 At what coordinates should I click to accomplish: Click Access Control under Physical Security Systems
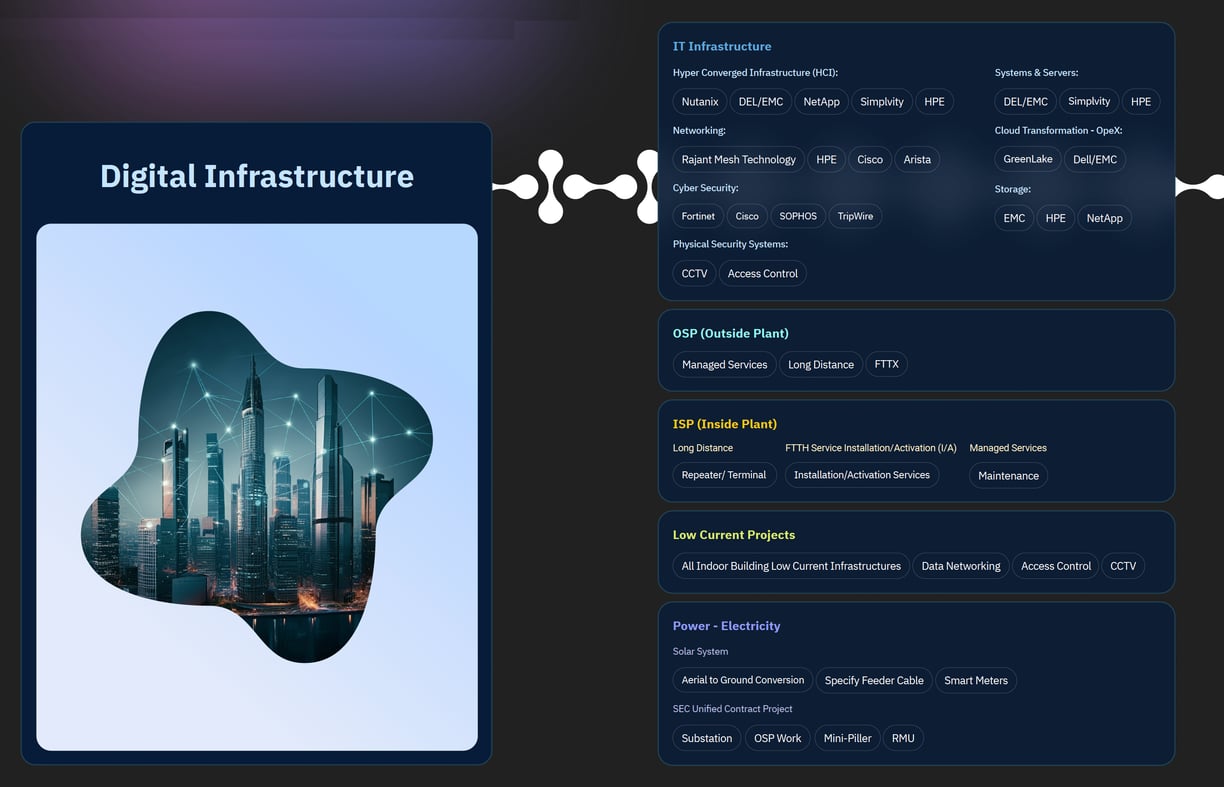763,274
